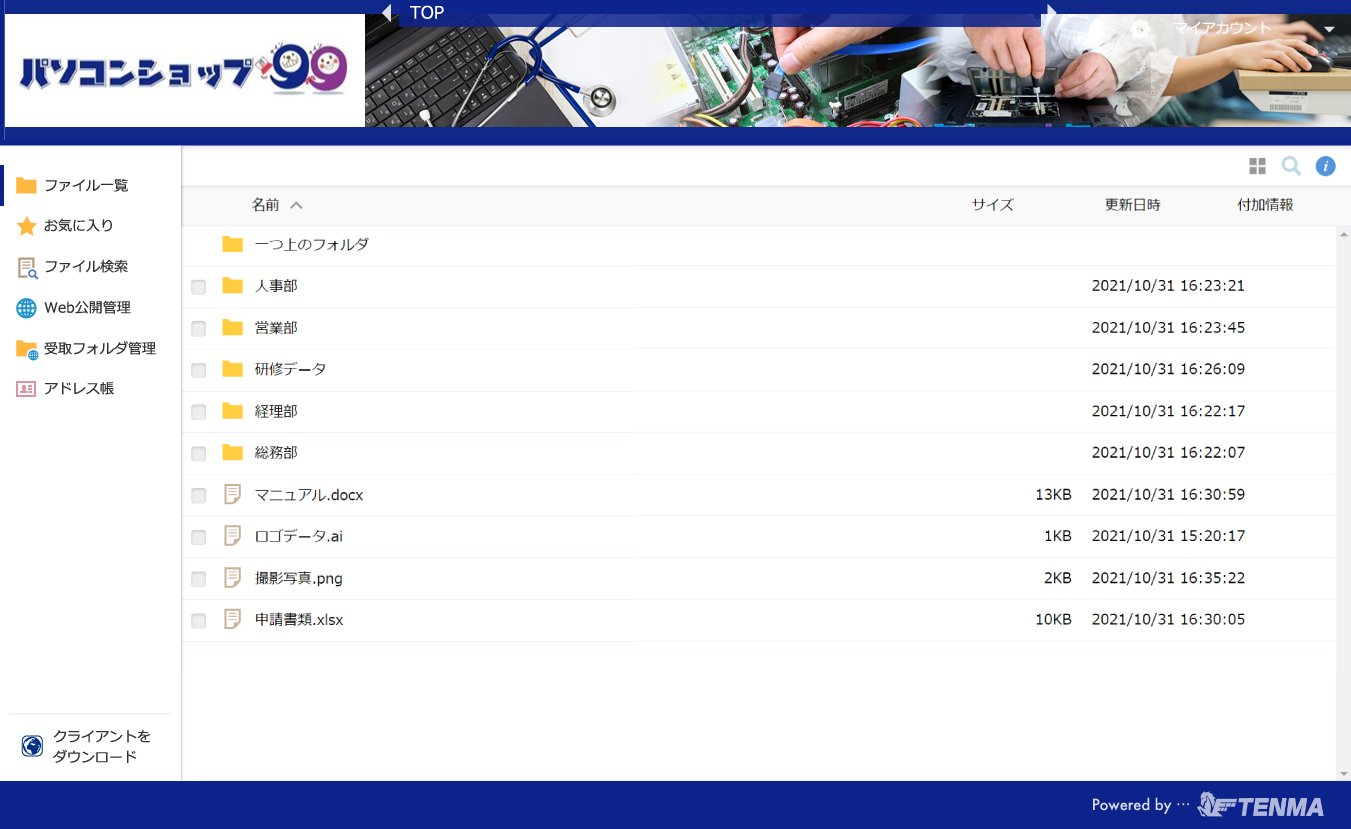Viewport: 1351px width, 829px height.
Task: Open ファイル一覧 in the sidebar
Action: (86, 185)
